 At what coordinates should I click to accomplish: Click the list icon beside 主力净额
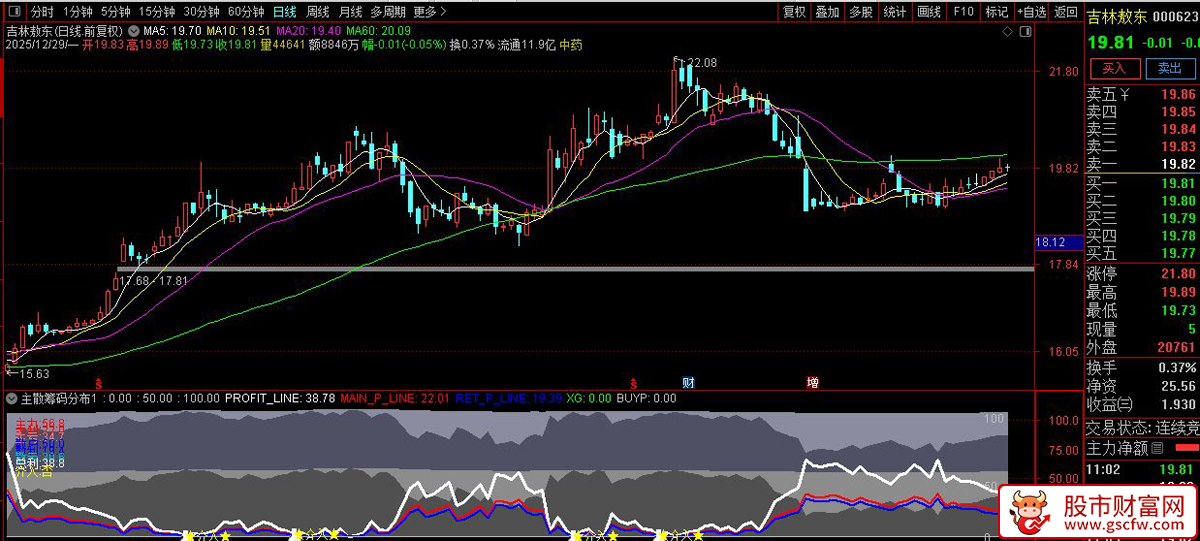click(x=1157, y=448)
